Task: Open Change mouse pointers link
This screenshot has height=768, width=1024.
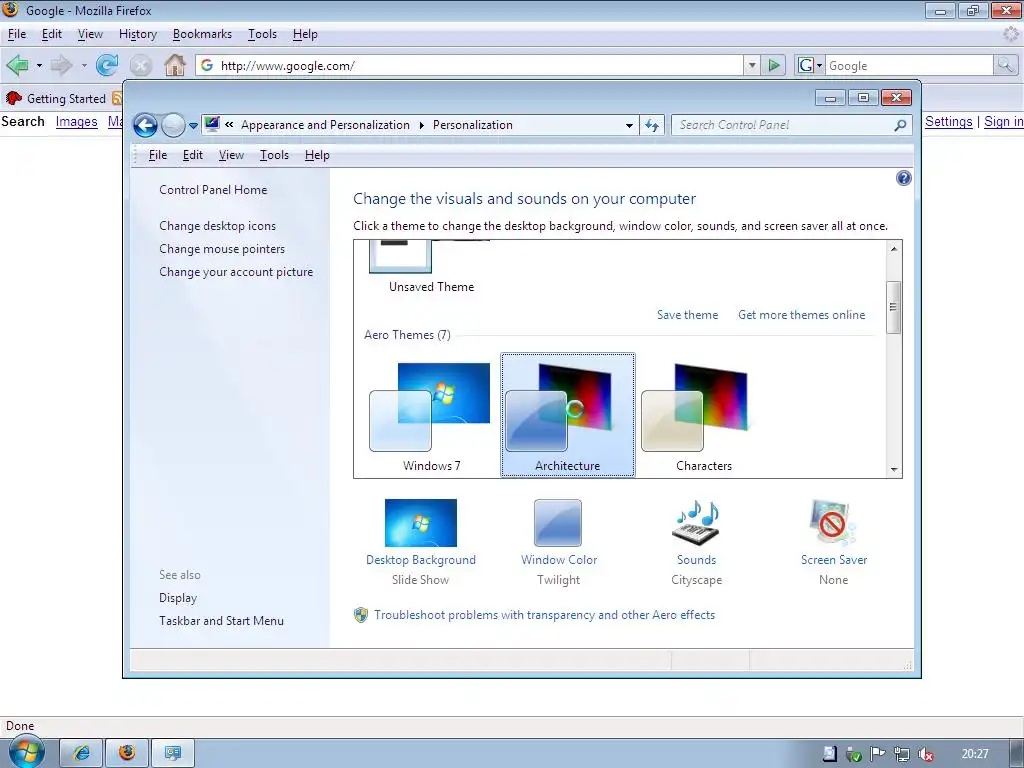Action: pyautogui.click(x=222, y=249)
